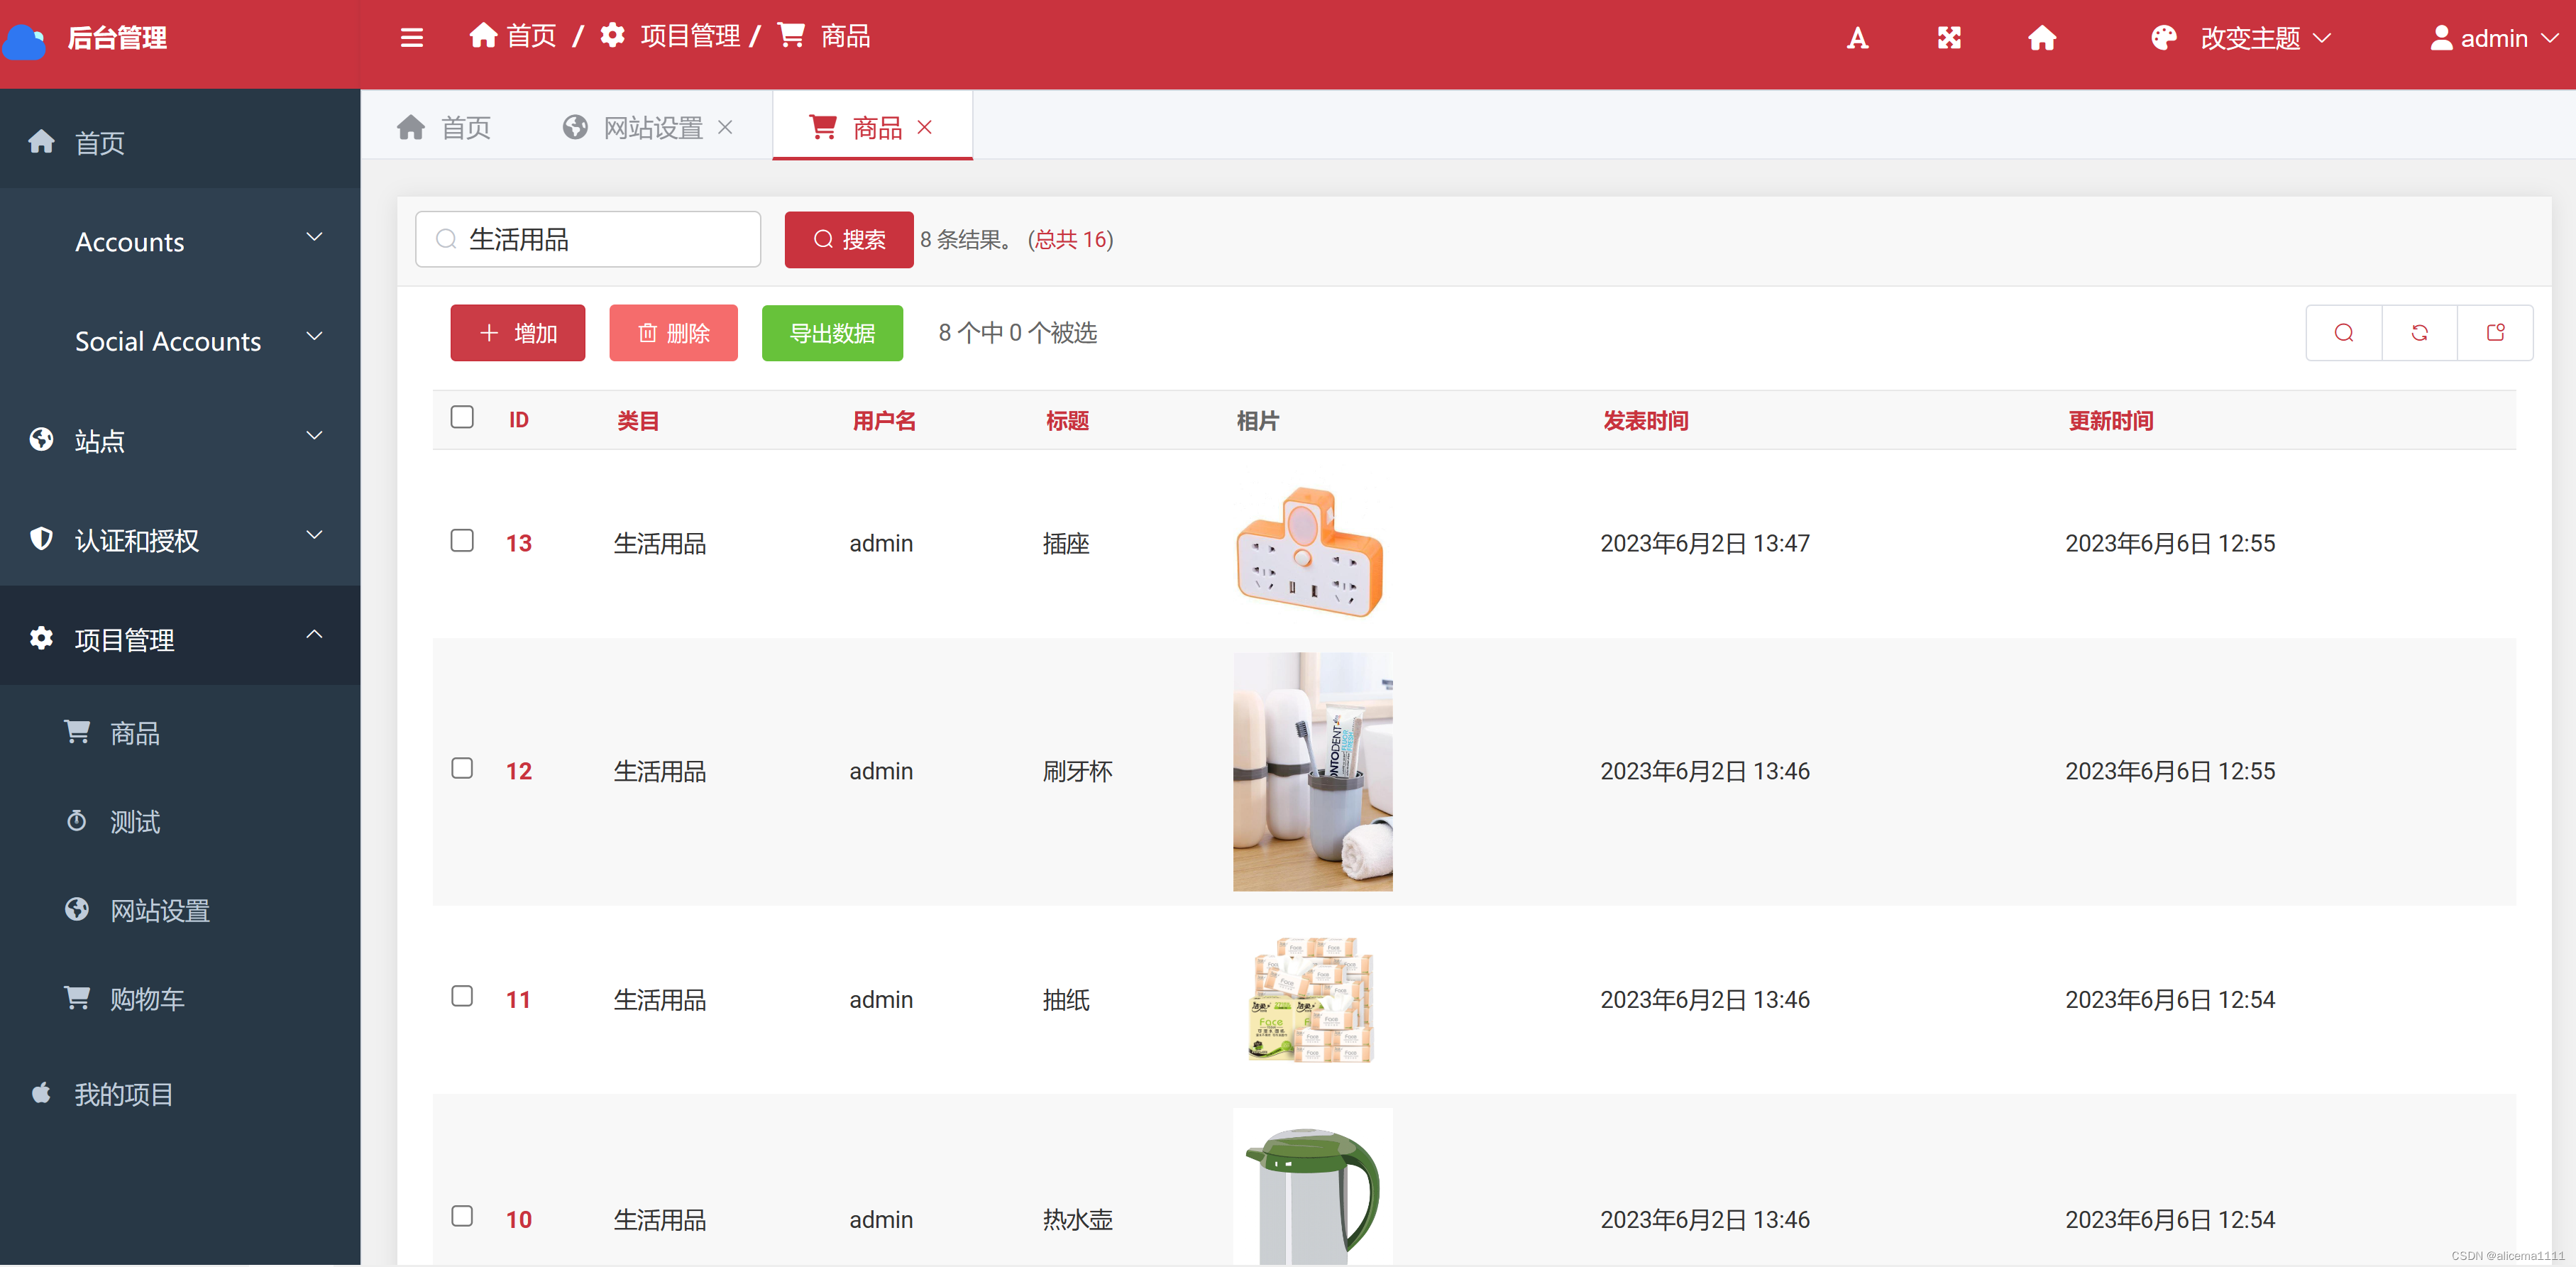Click the search toggle icon at table right

point(2343,333)
